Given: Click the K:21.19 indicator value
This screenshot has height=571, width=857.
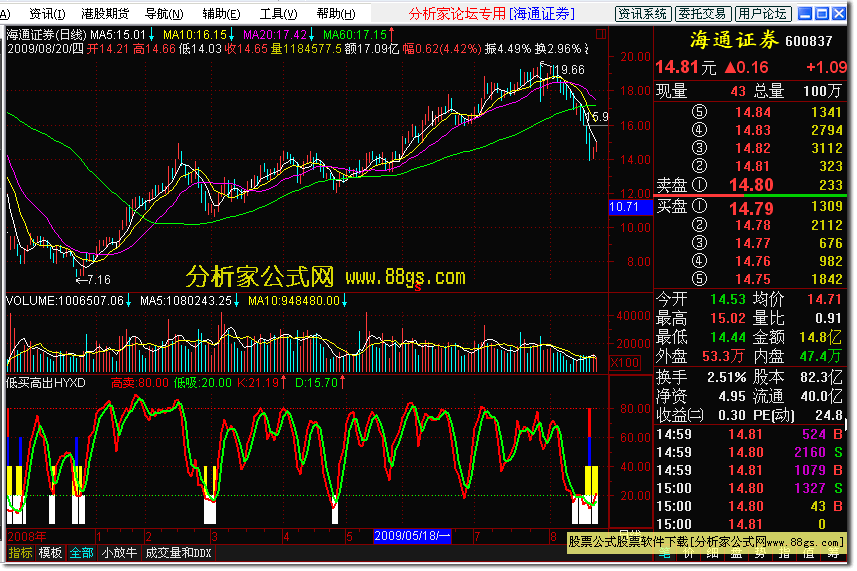Looking at the screenshot, I should 258,383.
